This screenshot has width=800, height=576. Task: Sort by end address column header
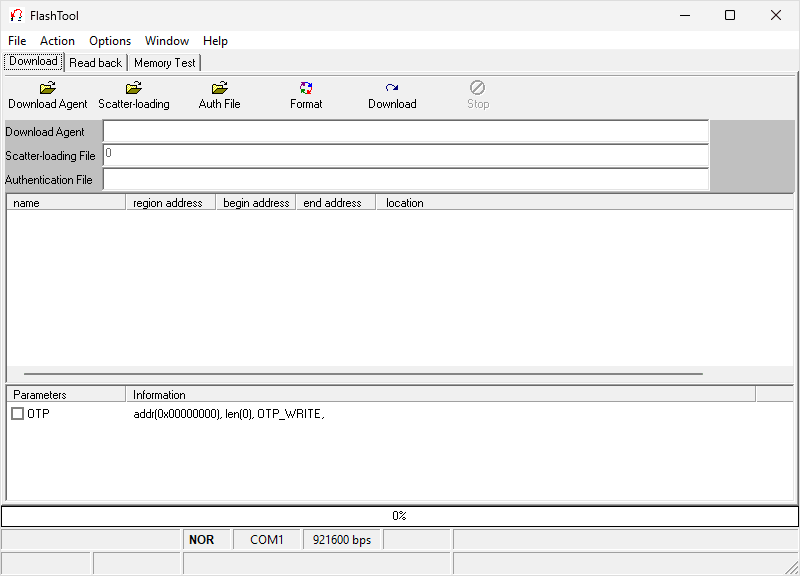(x=336, y=203)
